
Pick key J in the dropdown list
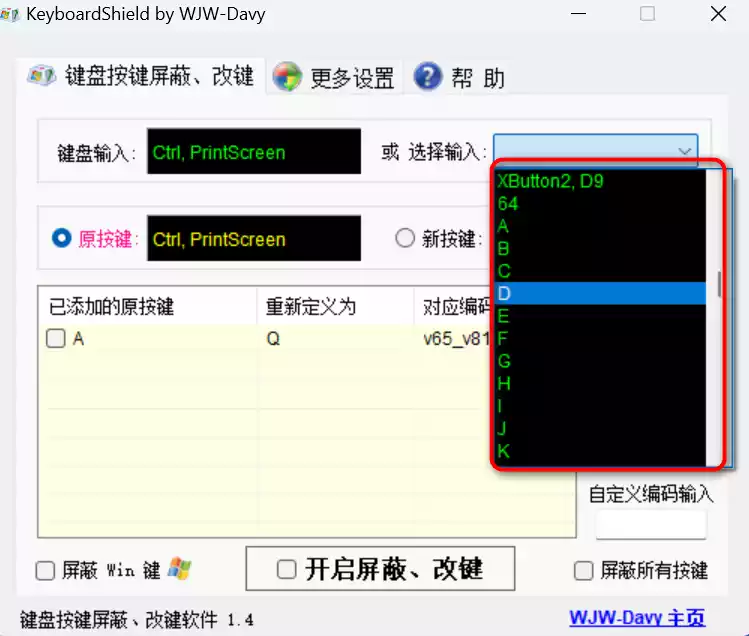pyautogui.click(x=601, y=428)
